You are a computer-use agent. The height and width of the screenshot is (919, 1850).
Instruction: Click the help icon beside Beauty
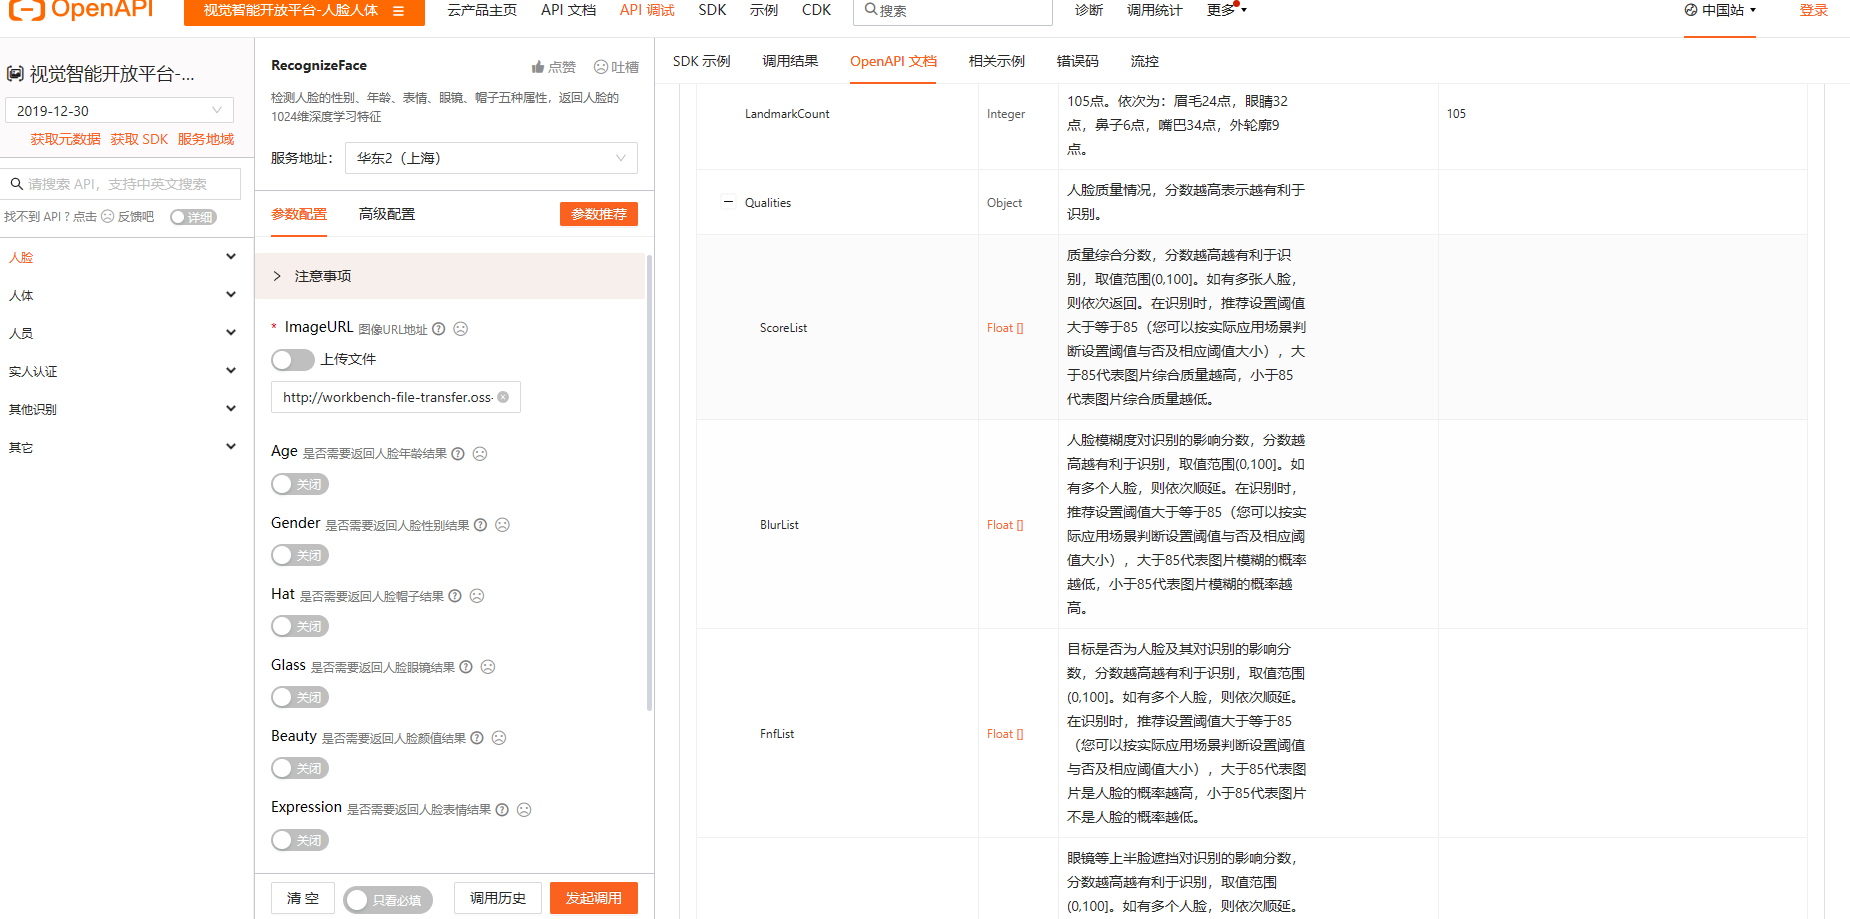point(477,738)
